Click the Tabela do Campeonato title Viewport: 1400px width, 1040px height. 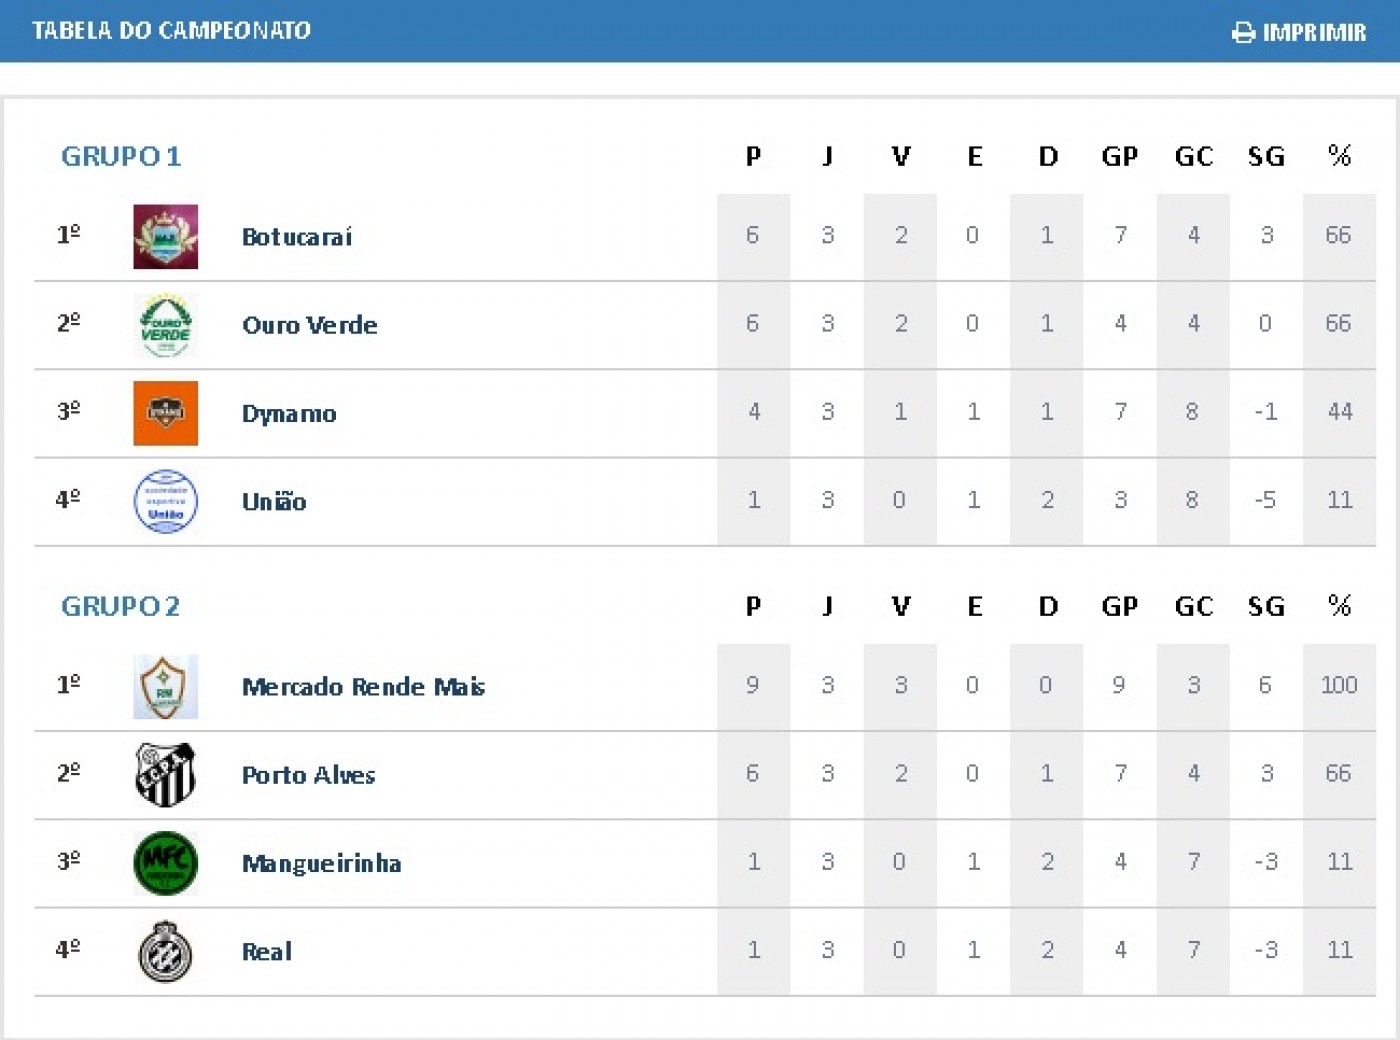(x=171, y=30)
